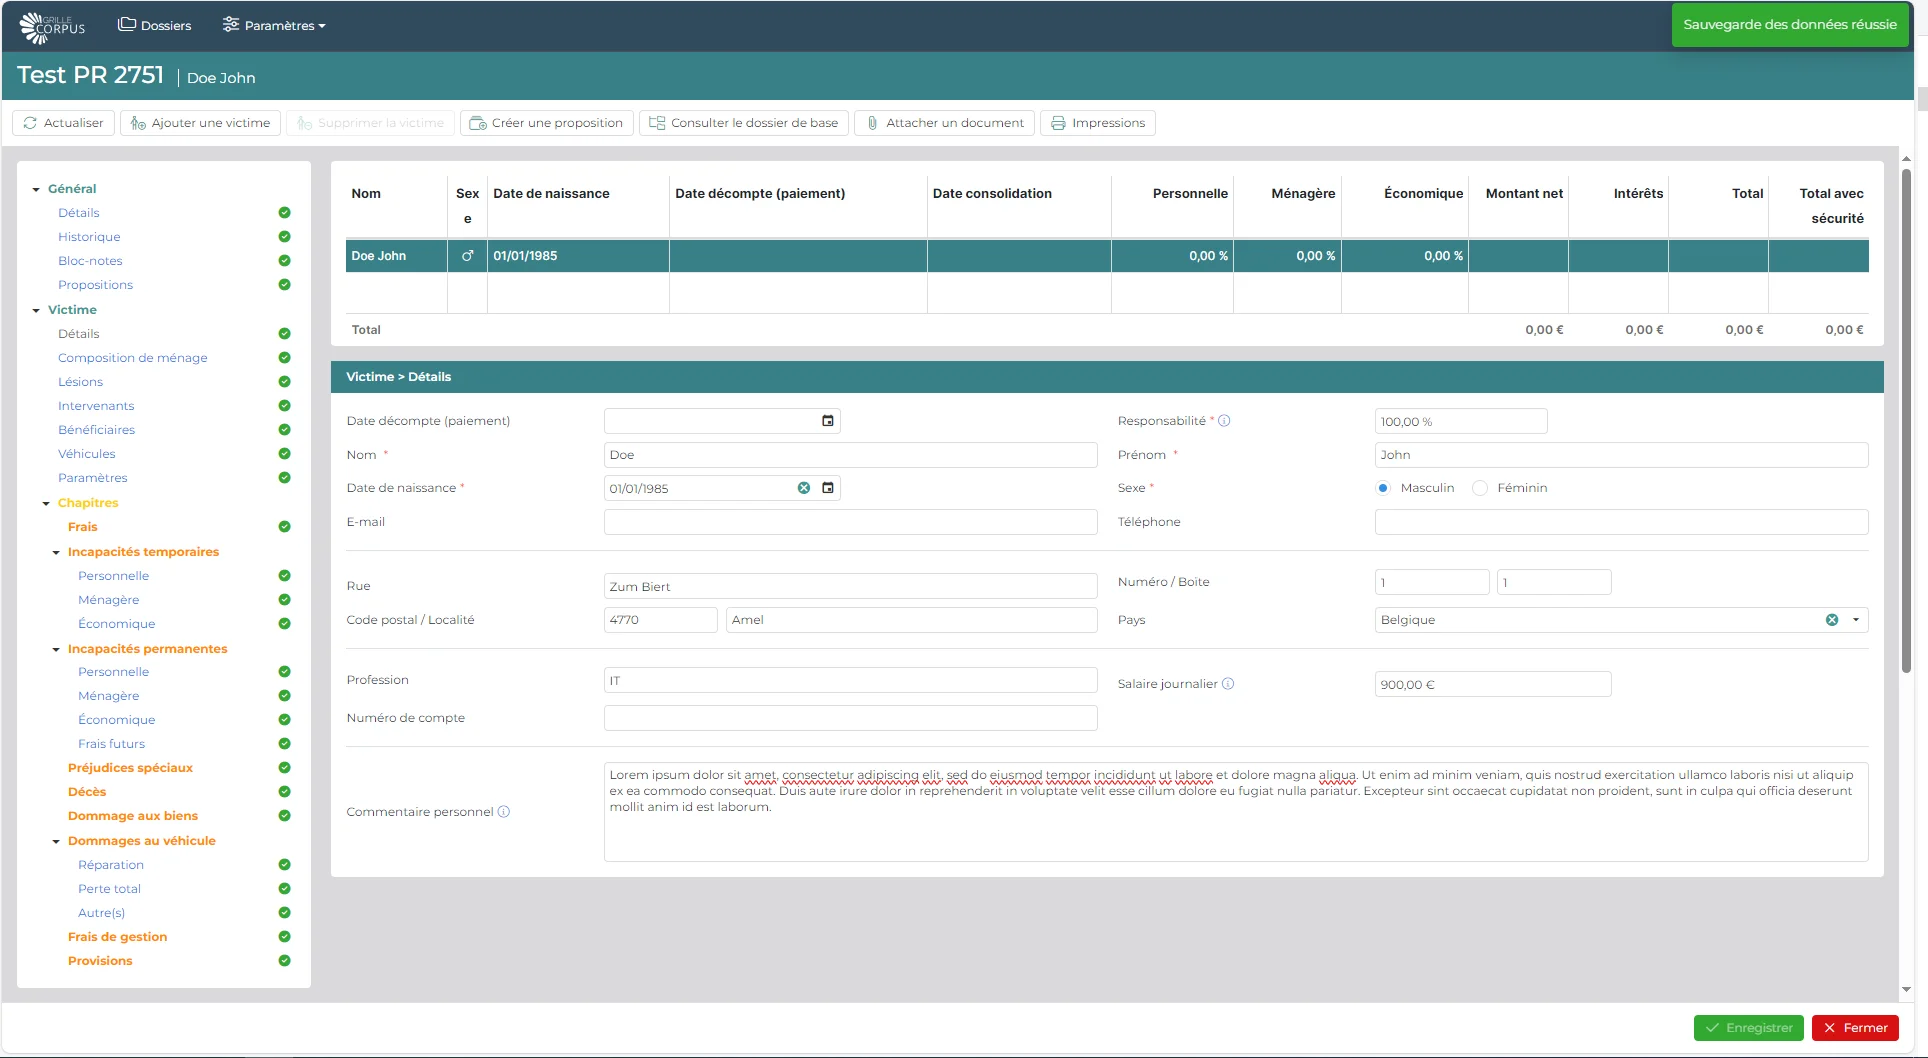Click Créer une proposition
The image size is (1928, 1058).
(546, 123)
